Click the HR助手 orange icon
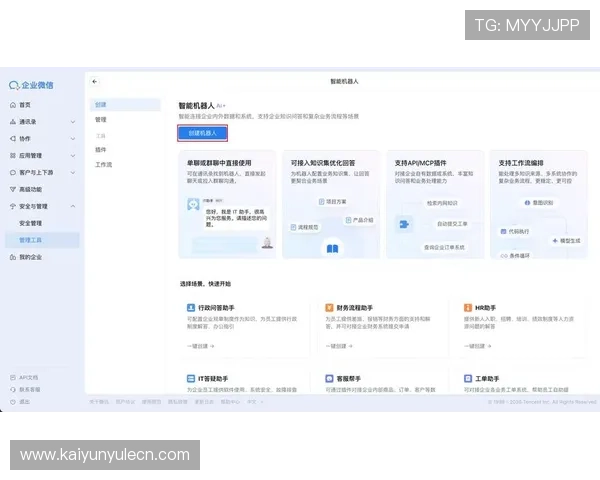Screen dimensions: 600x480 tap(468, 307)
